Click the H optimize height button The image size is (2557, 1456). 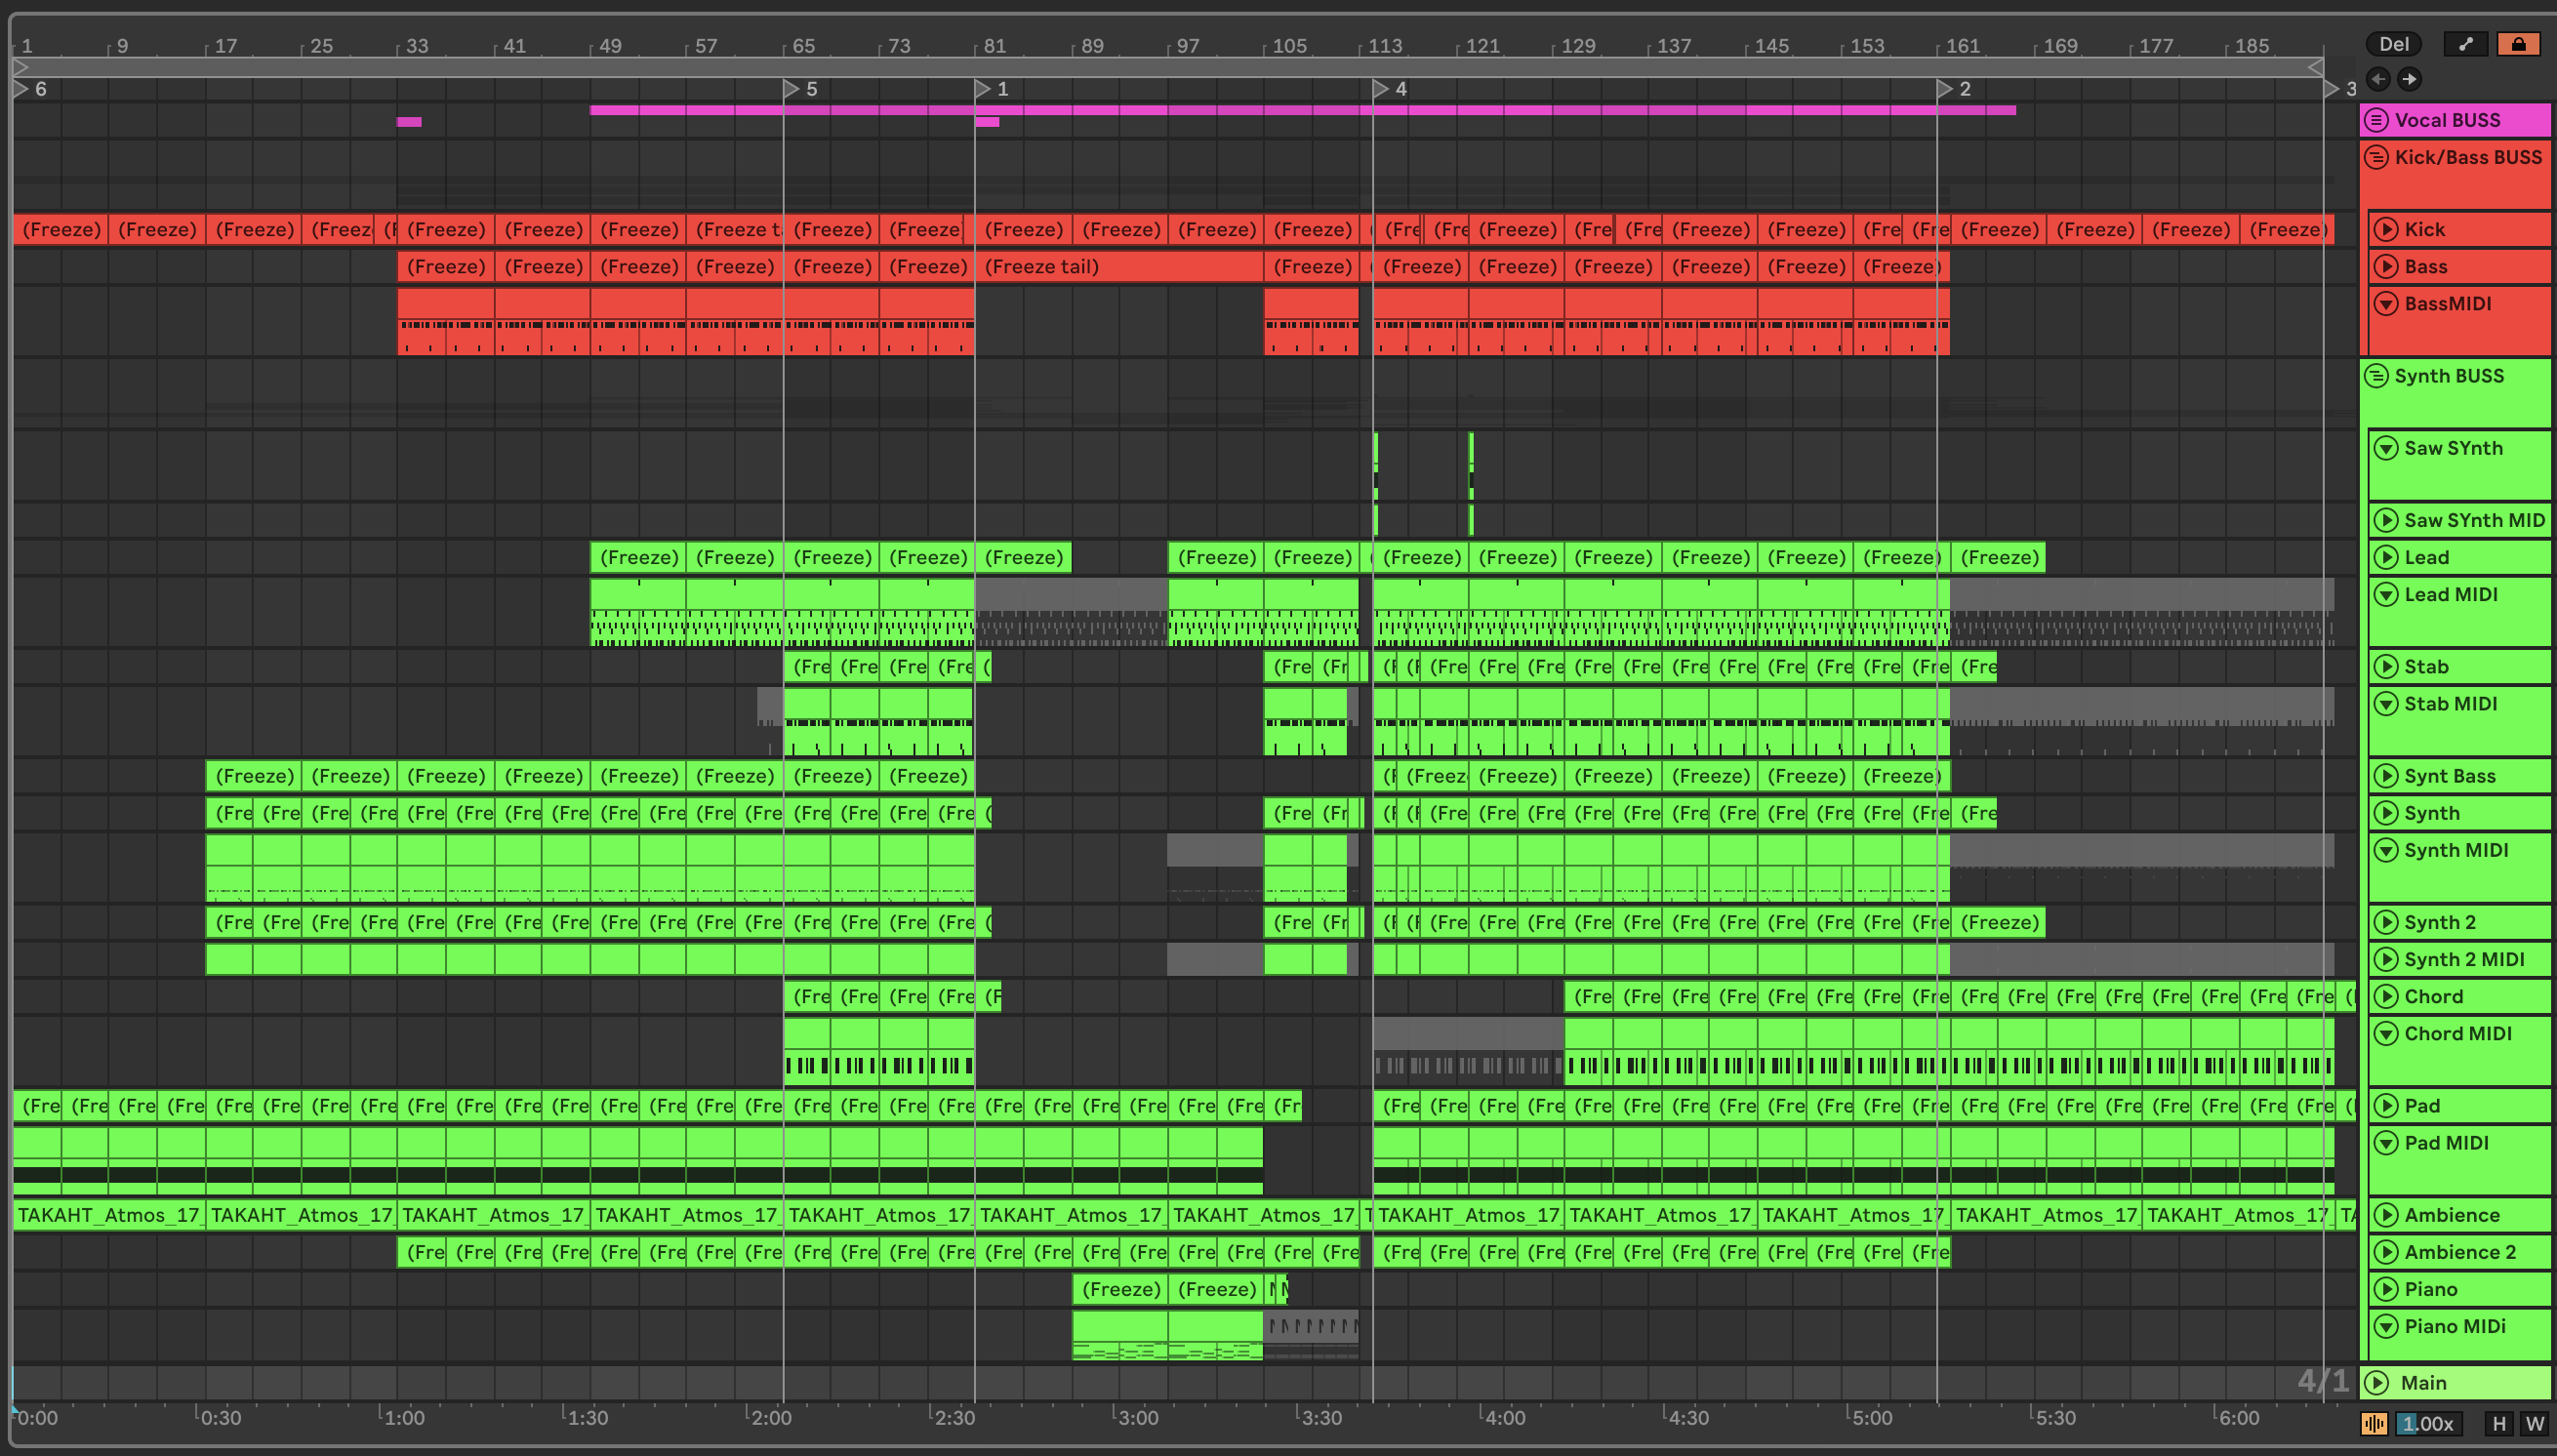(x=2499, y=1424)
